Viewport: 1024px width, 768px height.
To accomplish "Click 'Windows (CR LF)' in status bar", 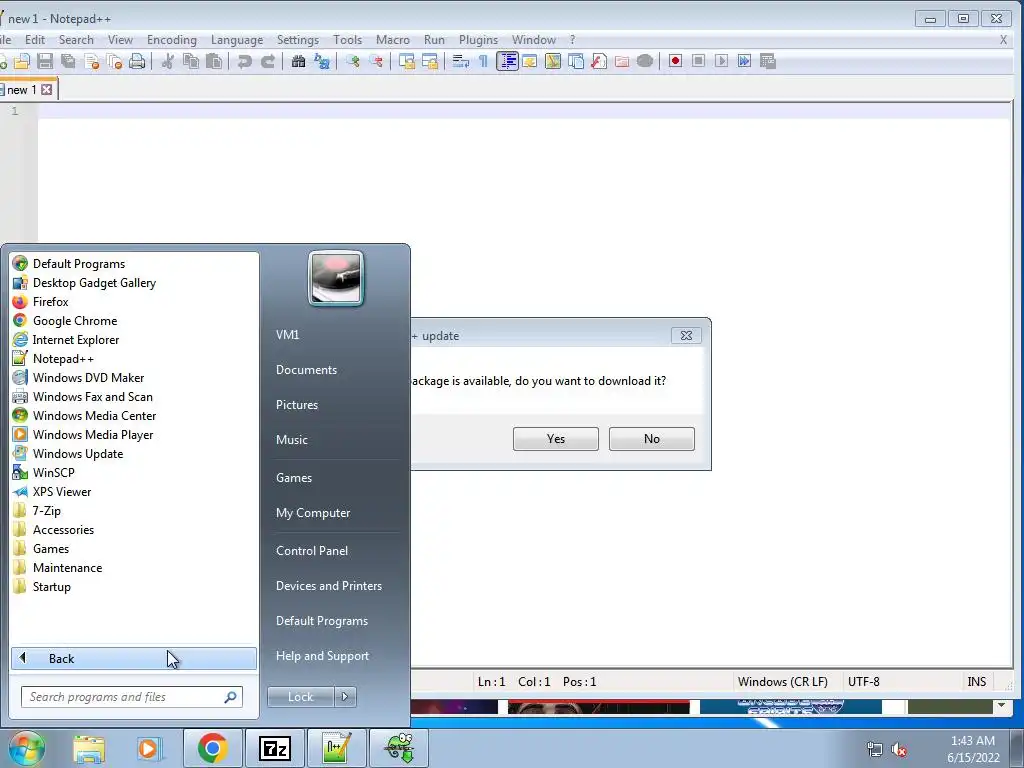I will pyautogui.click(x=782, y=682).
